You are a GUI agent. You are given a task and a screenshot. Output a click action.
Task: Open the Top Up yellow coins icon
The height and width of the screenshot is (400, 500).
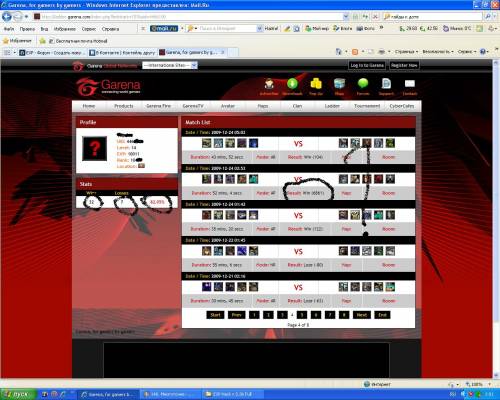tap(316, 84)
